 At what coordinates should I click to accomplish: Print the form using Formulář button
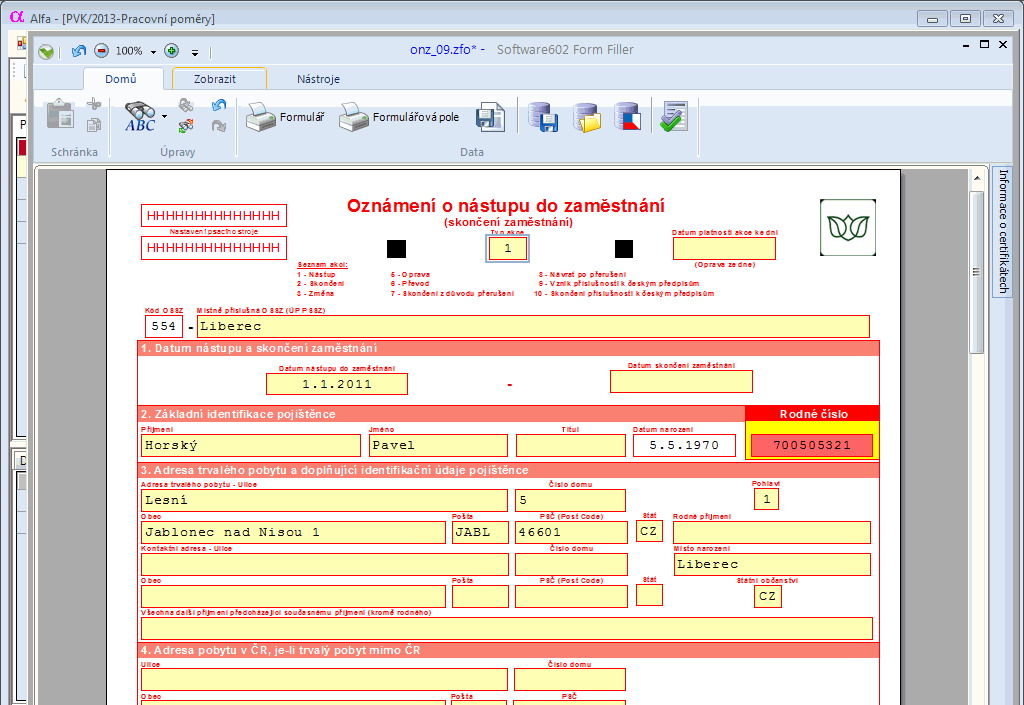point(285,117)
